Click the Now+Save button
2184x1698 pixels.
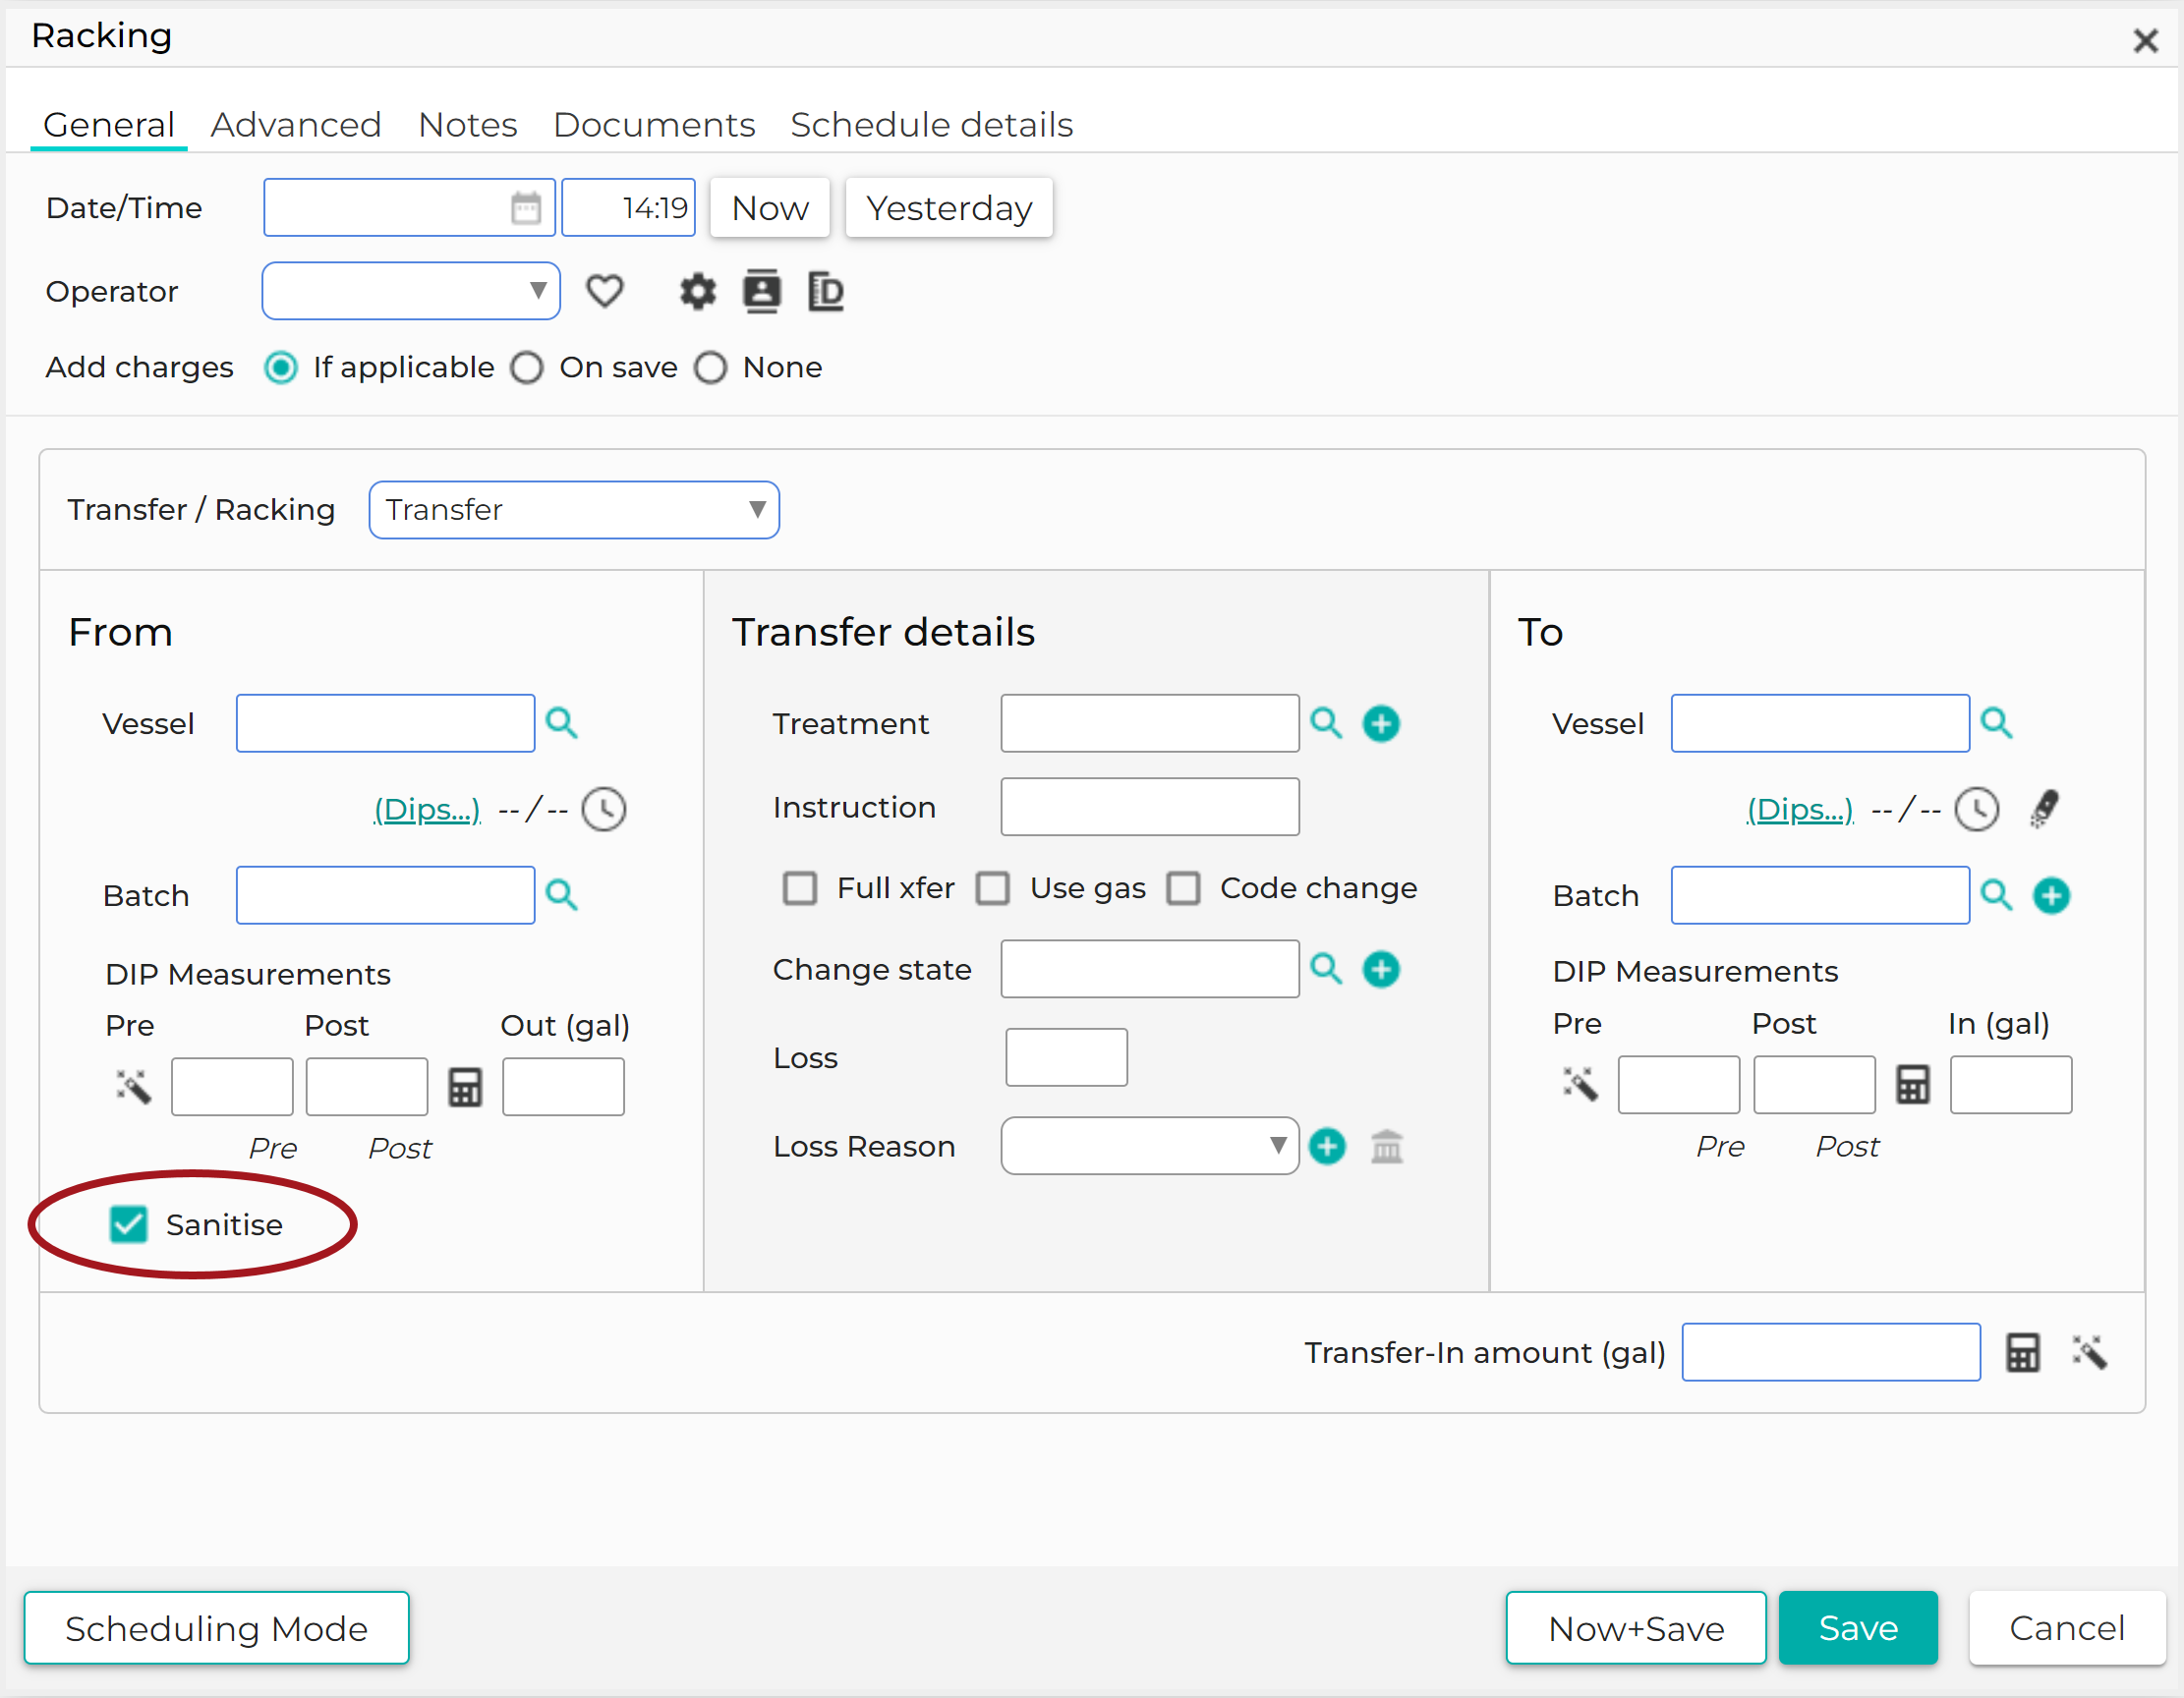tap(1636, 1628)
